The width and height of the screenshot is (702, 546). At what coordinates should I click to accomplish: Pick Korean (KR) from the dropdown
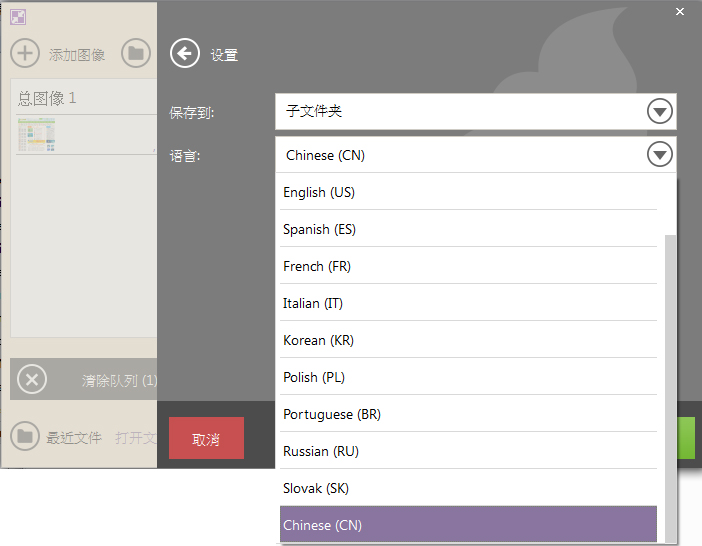[468, 341]
